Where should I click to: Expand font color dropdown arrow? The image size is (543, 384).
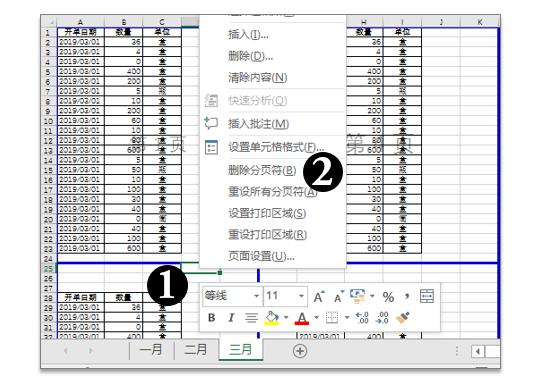coord(316,317)
